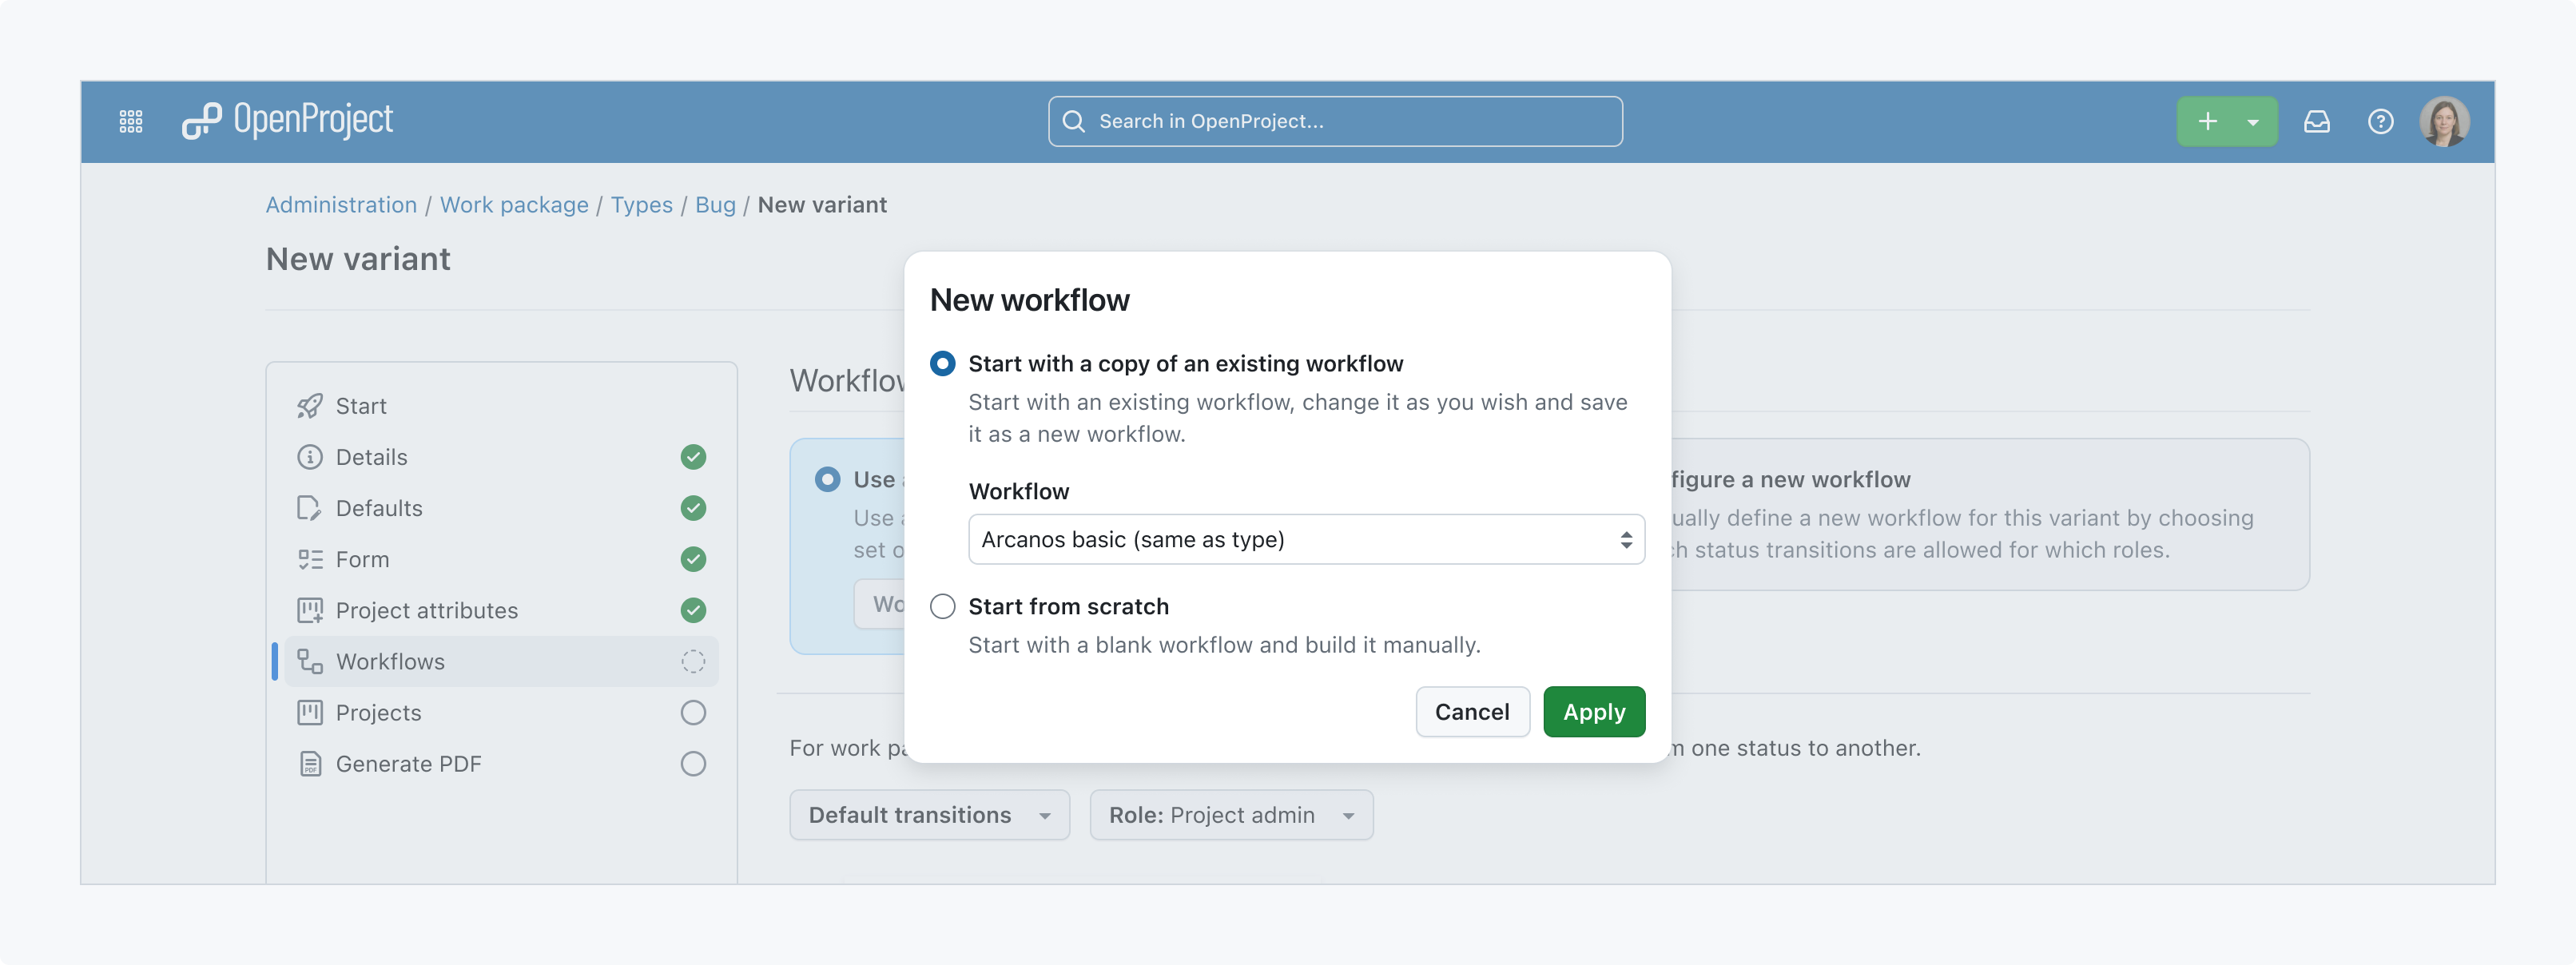
Task: Click the Details green checkmark status
Action: click(x=693, y=457)
